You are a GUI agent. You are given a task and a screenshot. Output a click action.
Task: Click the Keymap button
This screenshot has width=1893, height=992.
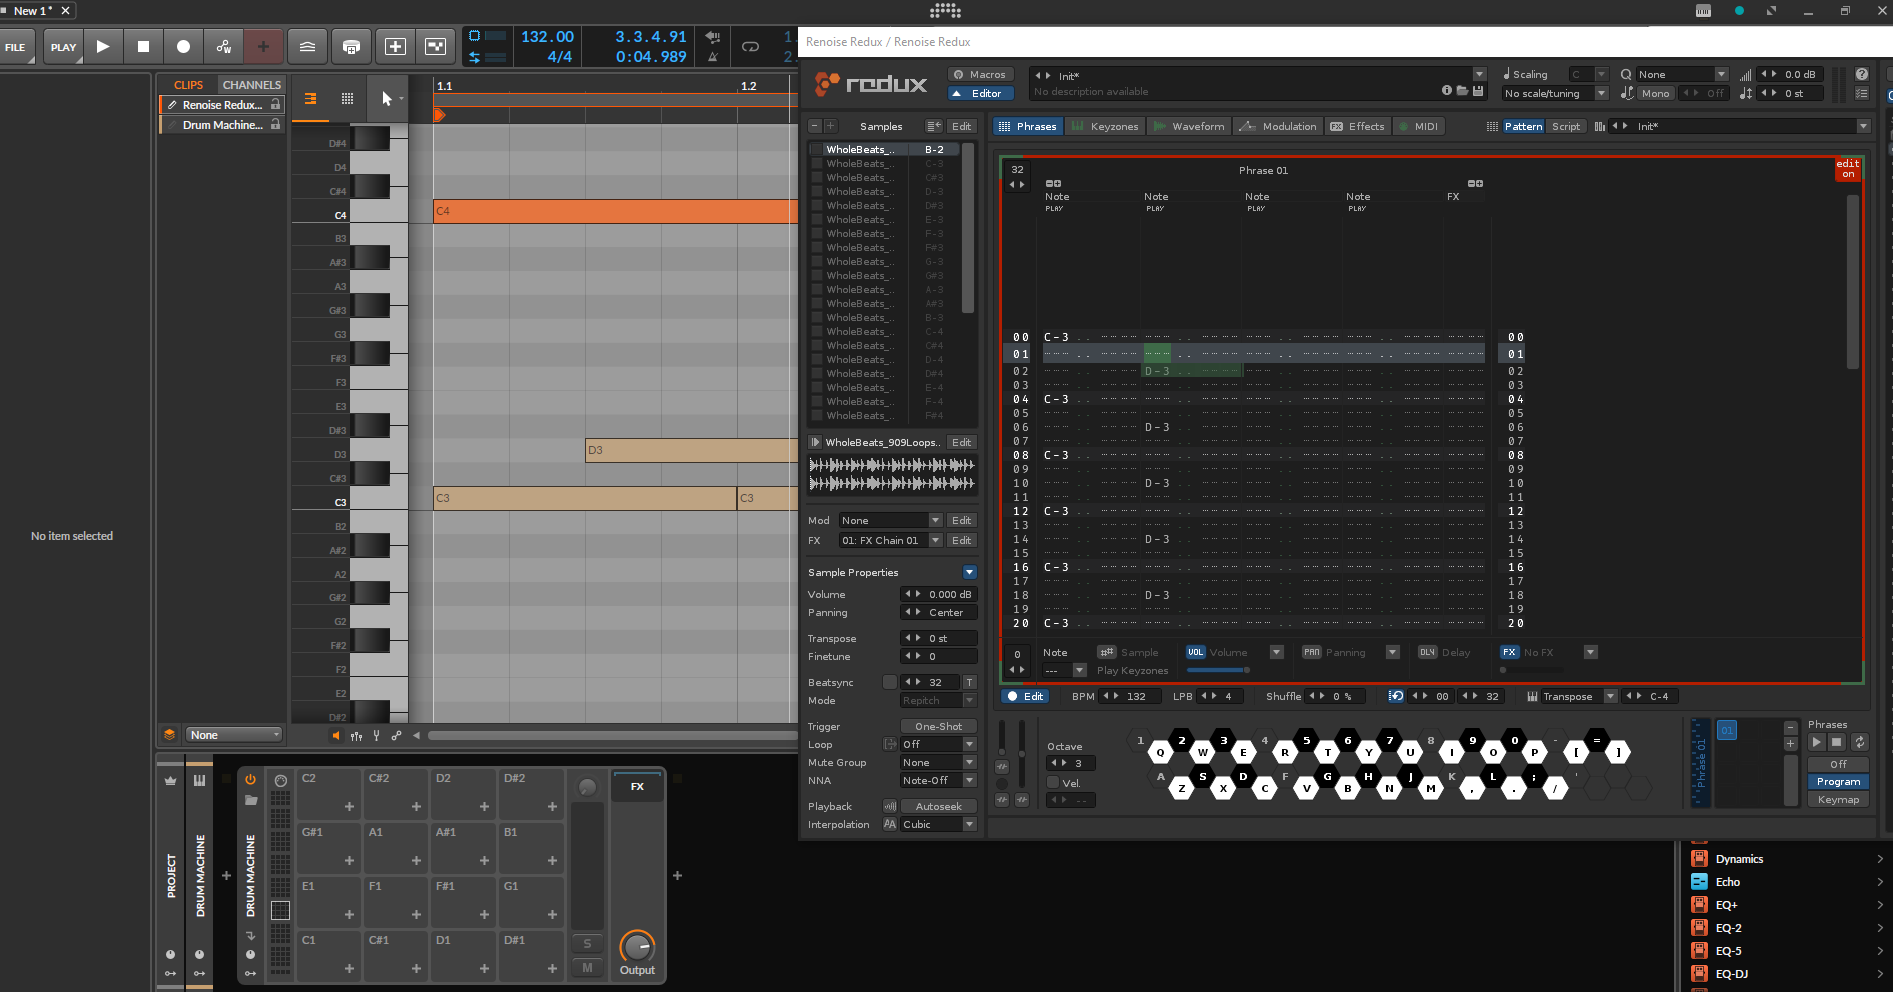click(x=1838, y=799)
